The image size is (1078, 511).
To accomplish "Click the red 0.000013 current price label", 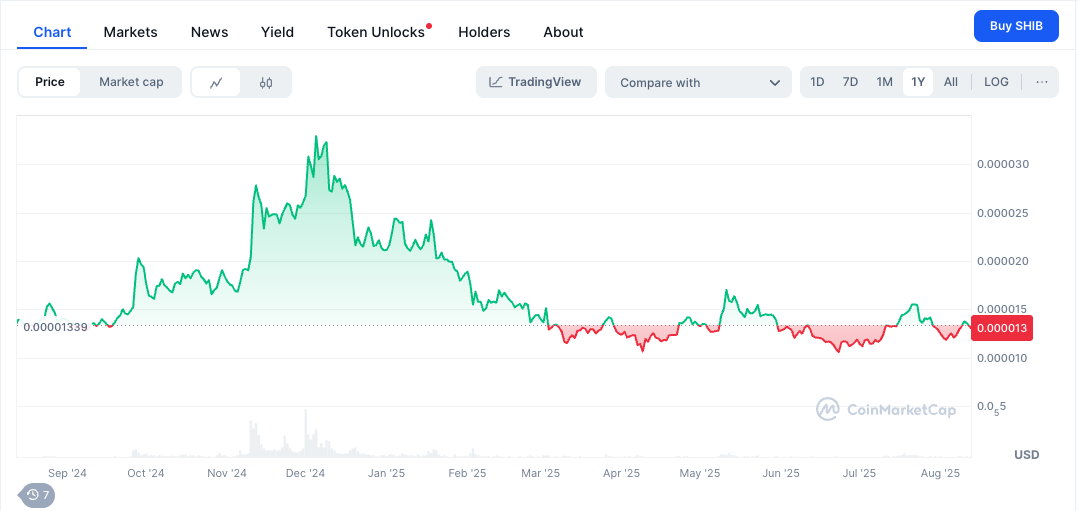I will [x=1002, y=328].
